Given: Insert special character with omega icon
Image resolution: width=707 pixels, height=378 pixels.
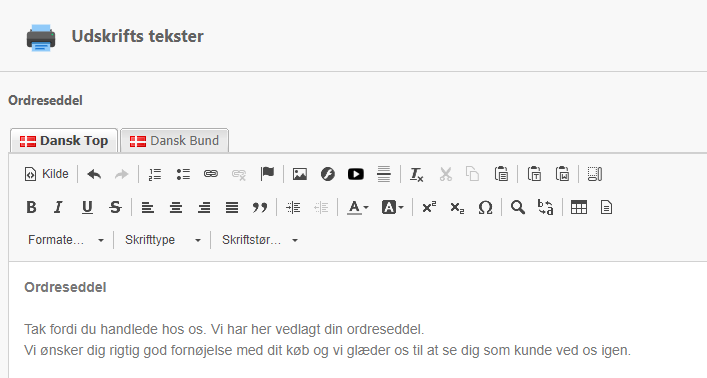Looking at the screenshot, I should coord(485,207).
